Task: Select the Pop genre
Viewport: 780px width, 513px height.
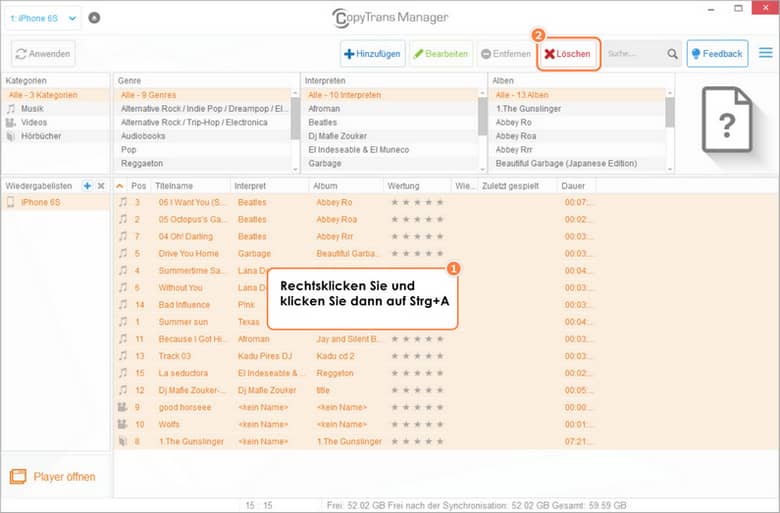Action: pyautogui.click(x=203, y=149)
